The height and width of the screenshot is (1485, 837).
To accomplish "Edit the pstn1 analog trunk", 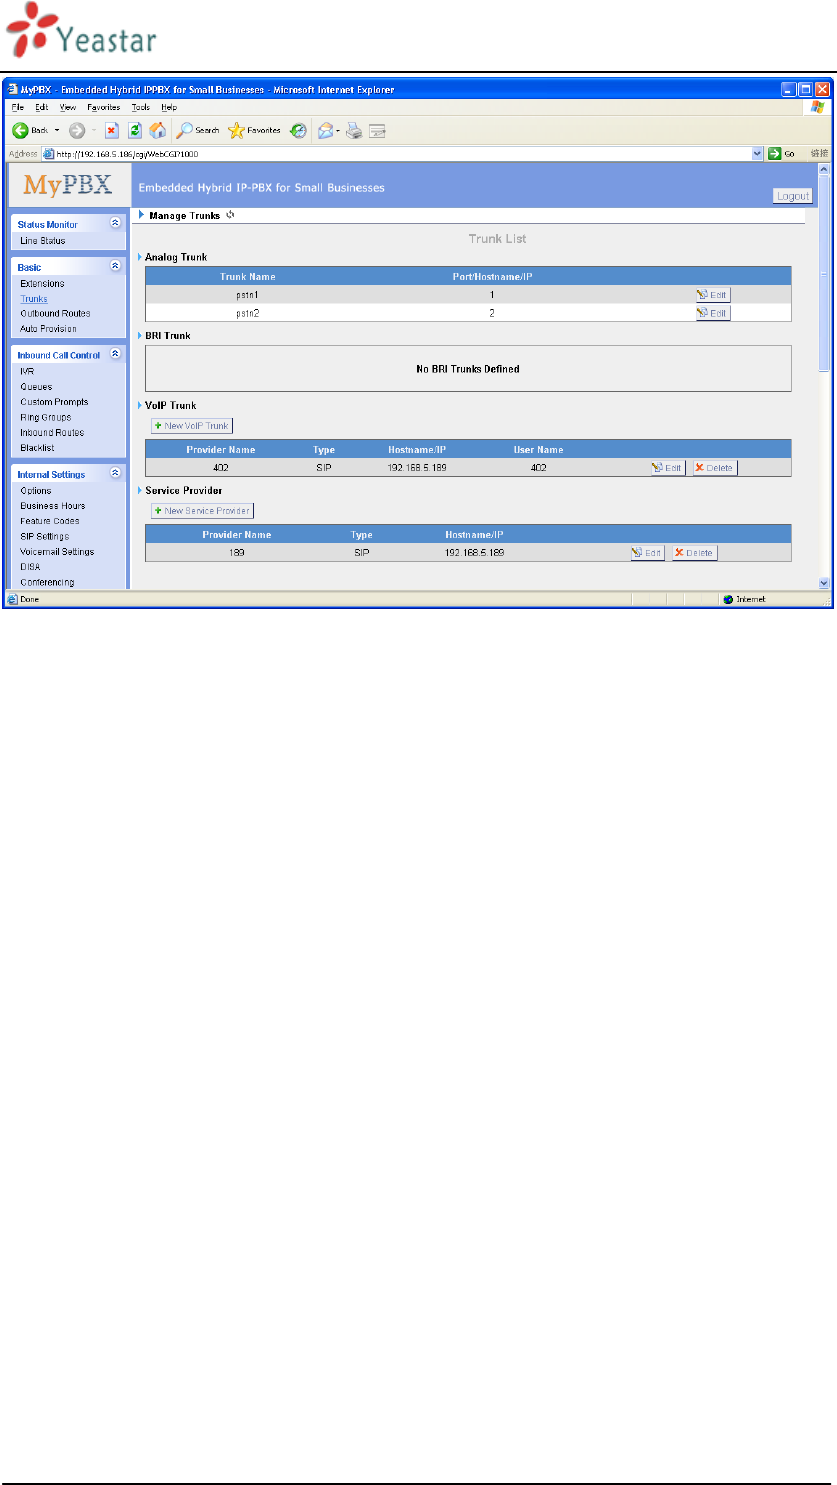I will [x=713, y=294].
